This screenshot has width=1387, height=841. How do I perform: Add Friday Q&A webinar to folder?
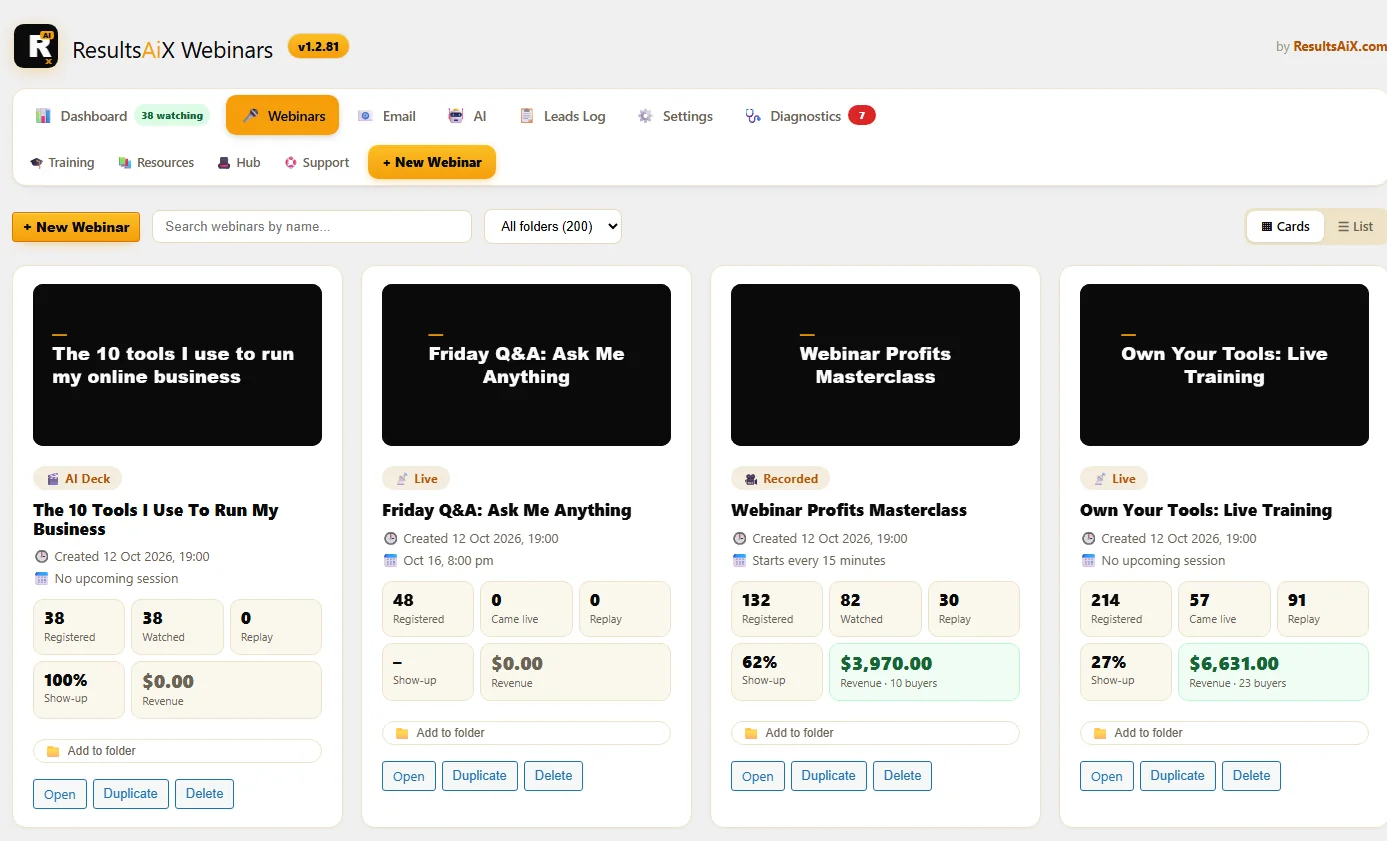click(526, 733)
